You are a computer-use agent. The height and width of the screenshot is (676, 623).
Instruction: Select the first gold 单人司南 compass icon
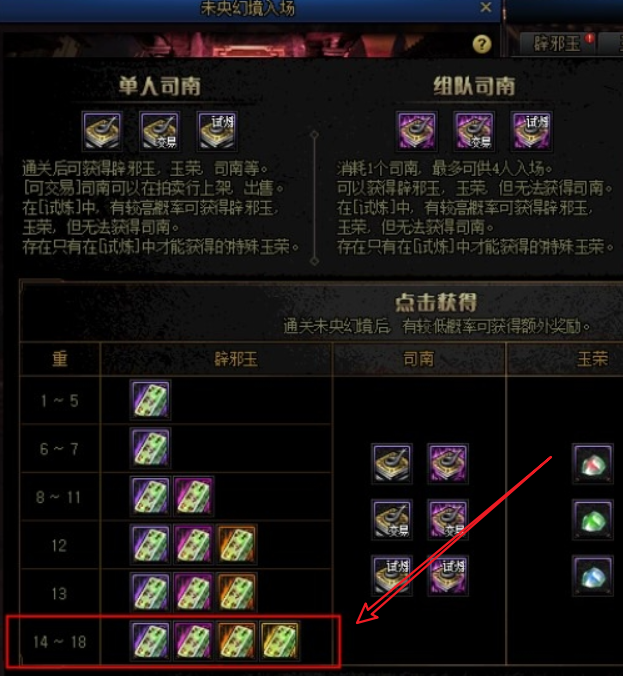coord(102,131)
